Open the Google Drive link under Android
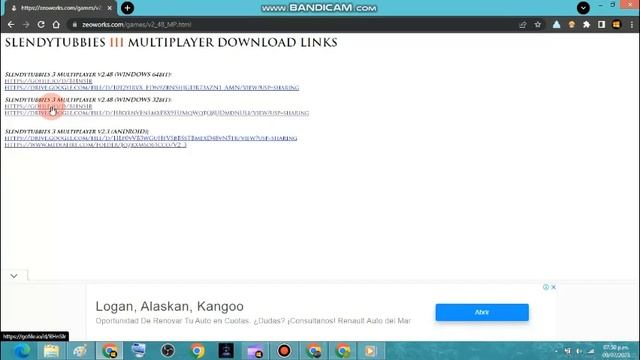 (x=151, y=138)
